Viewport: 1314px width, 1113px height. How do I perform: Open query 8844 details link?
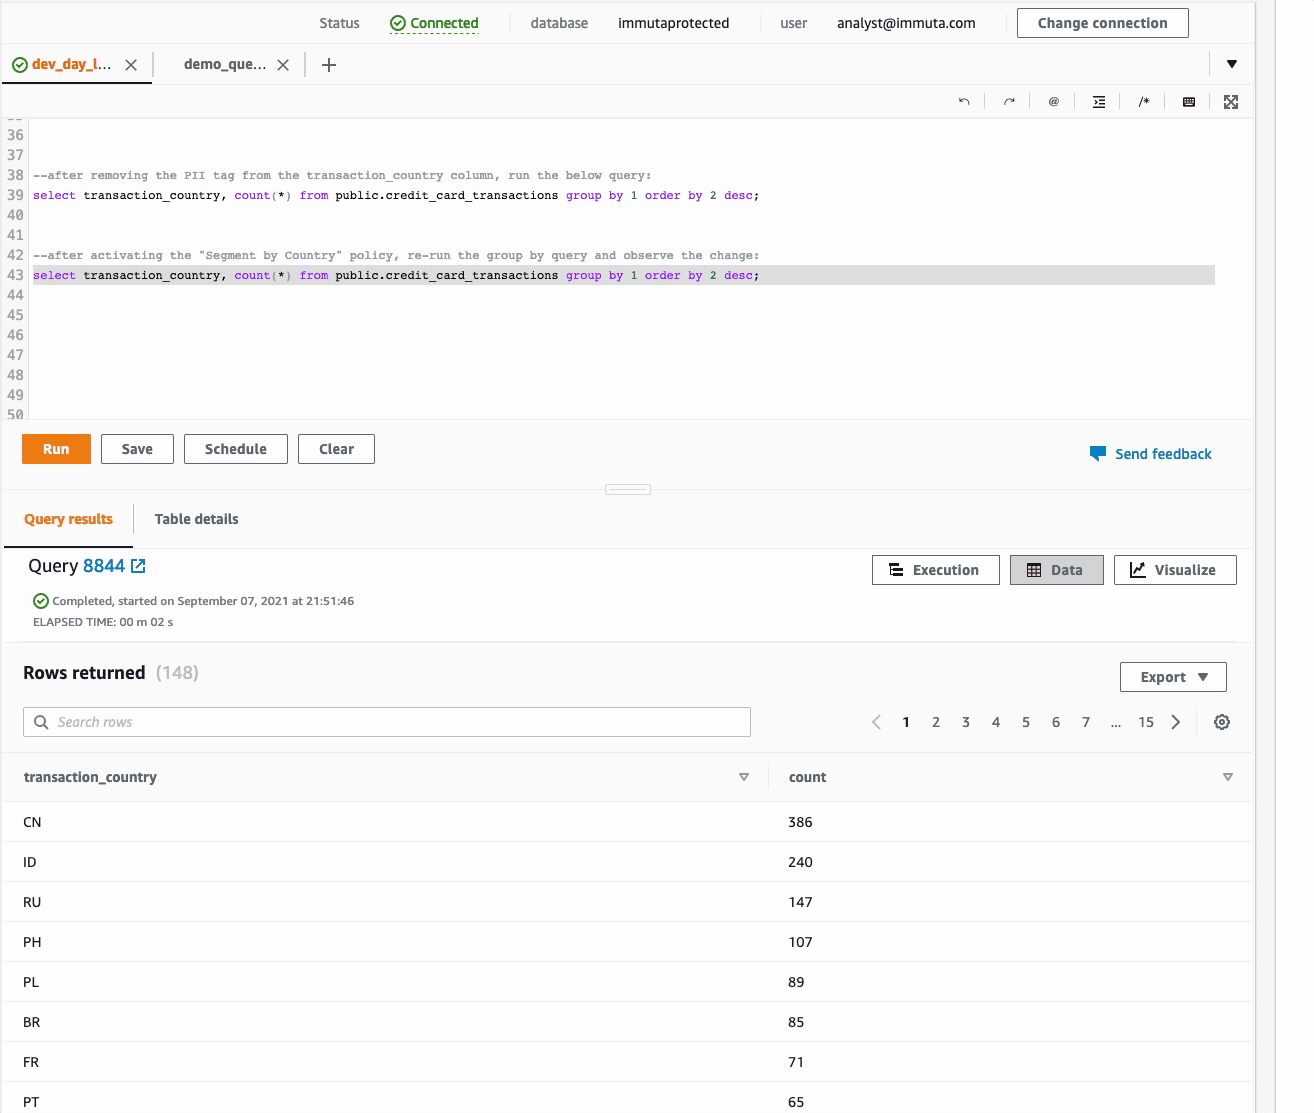tap(104, 566)
